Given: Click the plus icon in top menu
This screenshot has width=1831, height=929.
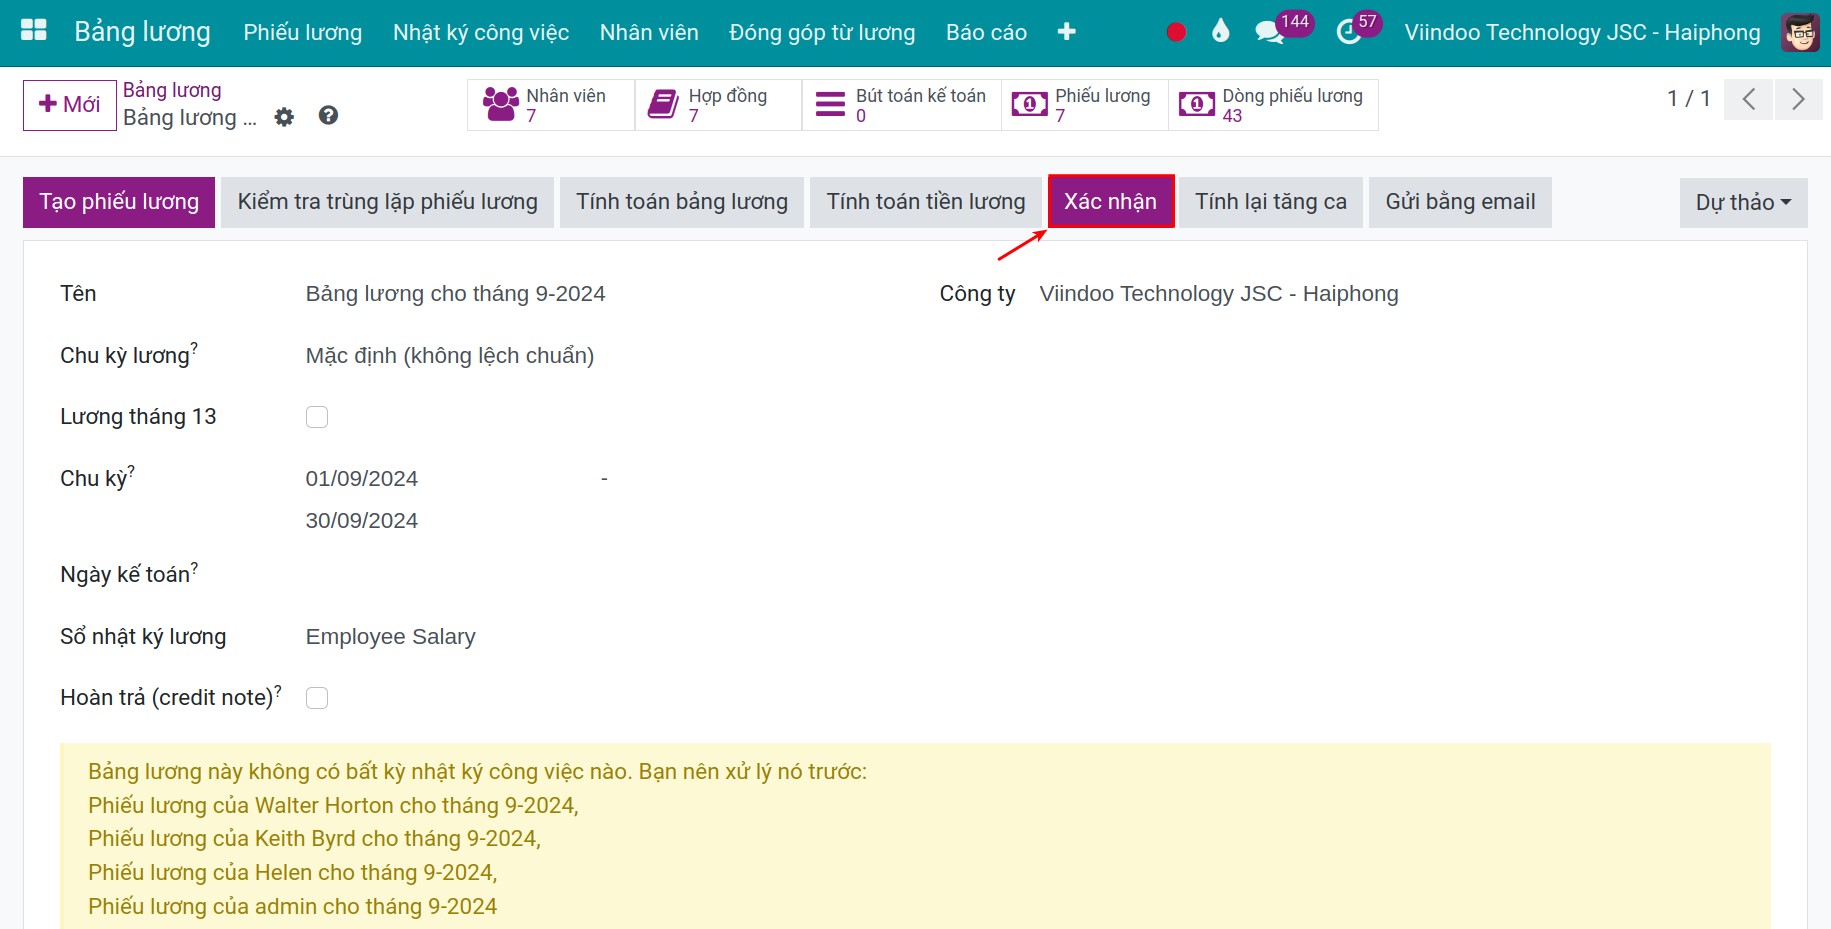Looking at the screenshot, I should click(x=1067, y=32).
